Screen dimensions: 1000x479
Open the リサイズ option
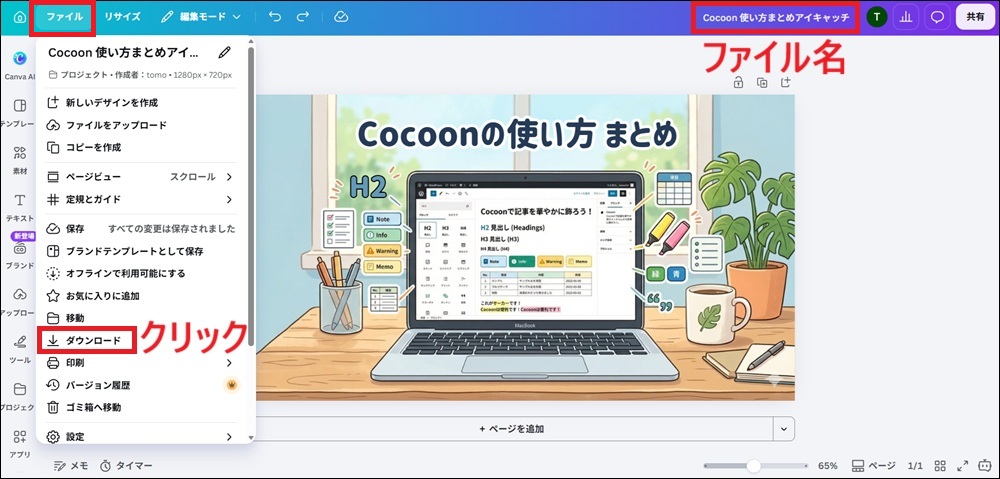click(122, 17)
